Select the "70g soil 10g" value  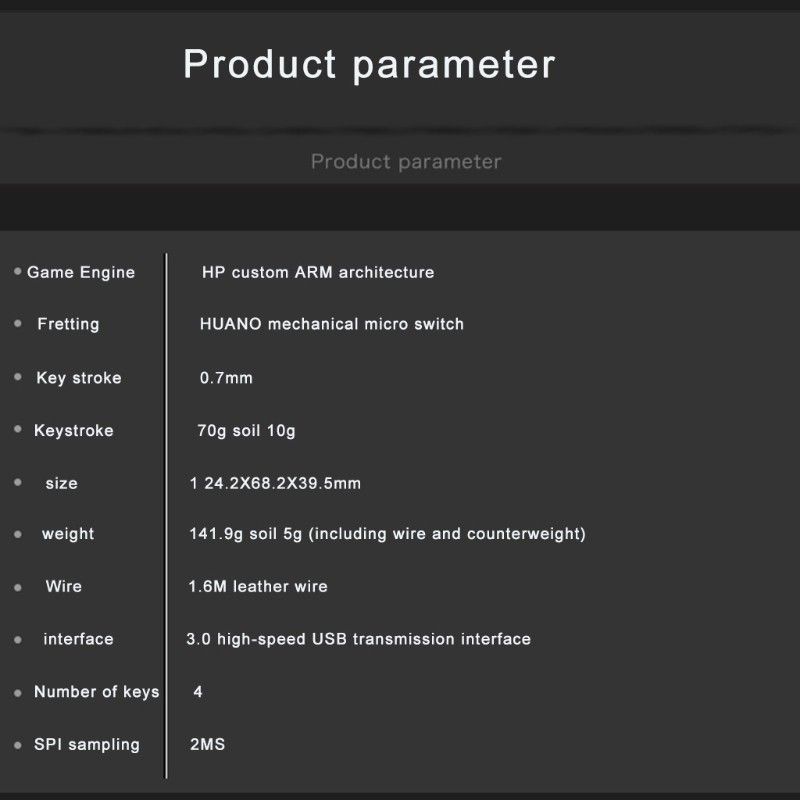coord(246,431)
